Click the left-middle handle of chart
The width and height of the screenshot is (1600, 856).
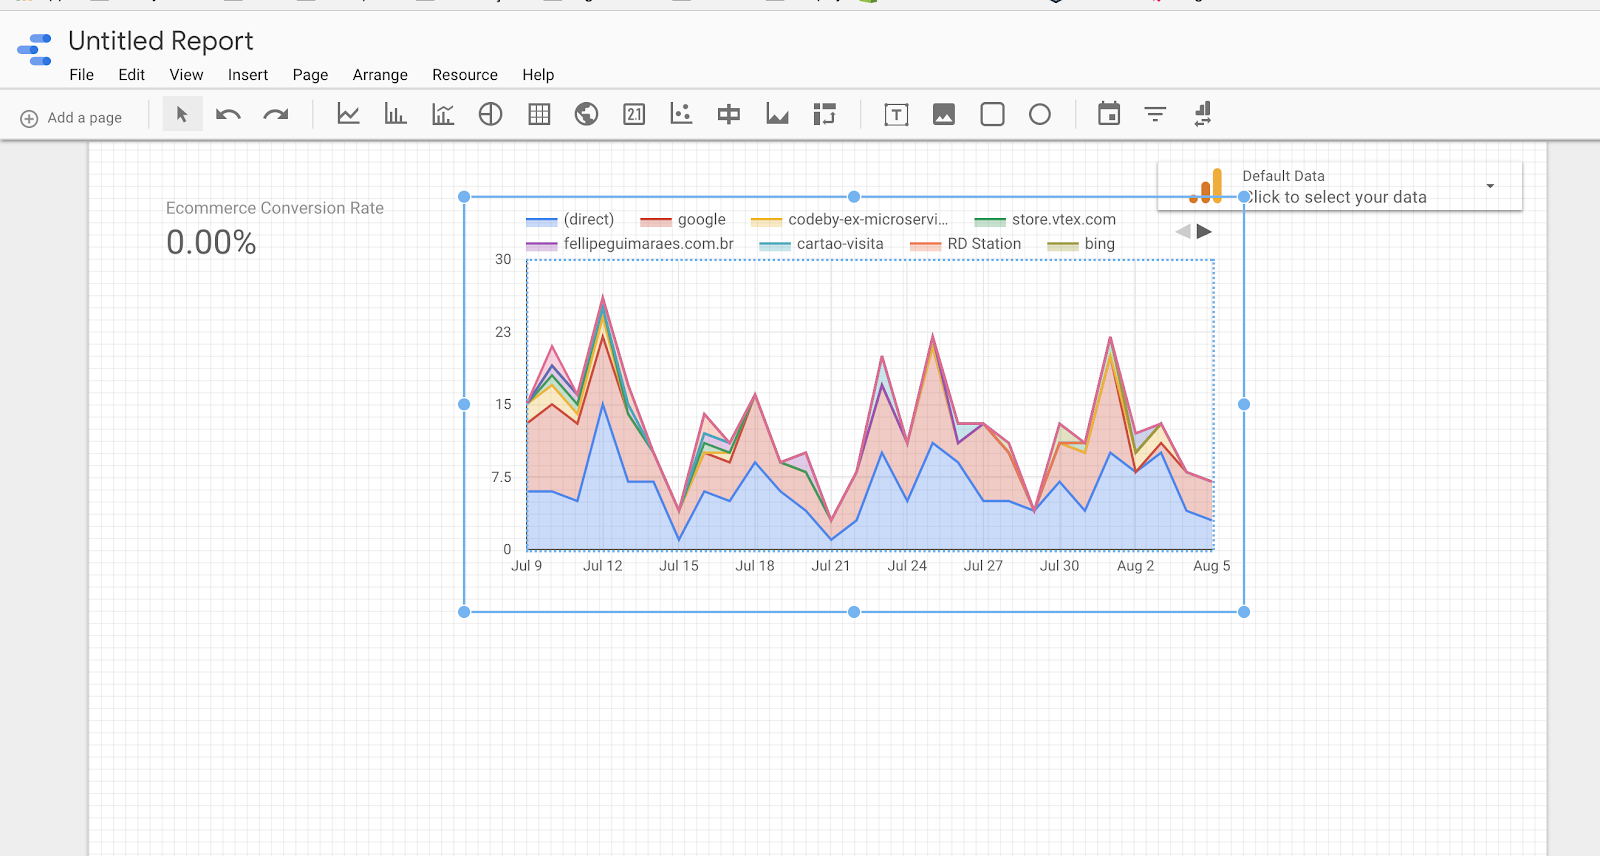click(464, 404)
